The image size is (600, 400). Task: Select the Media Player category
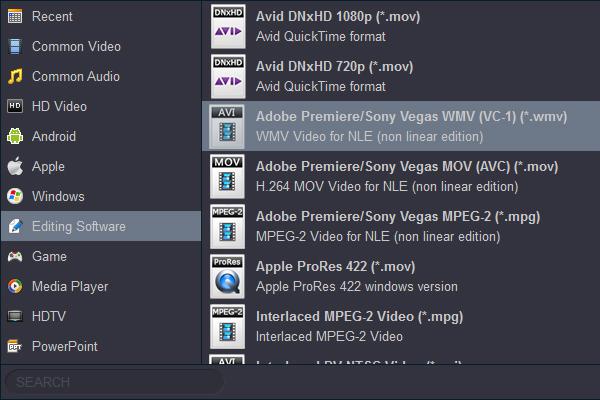(x=101, y=286)
